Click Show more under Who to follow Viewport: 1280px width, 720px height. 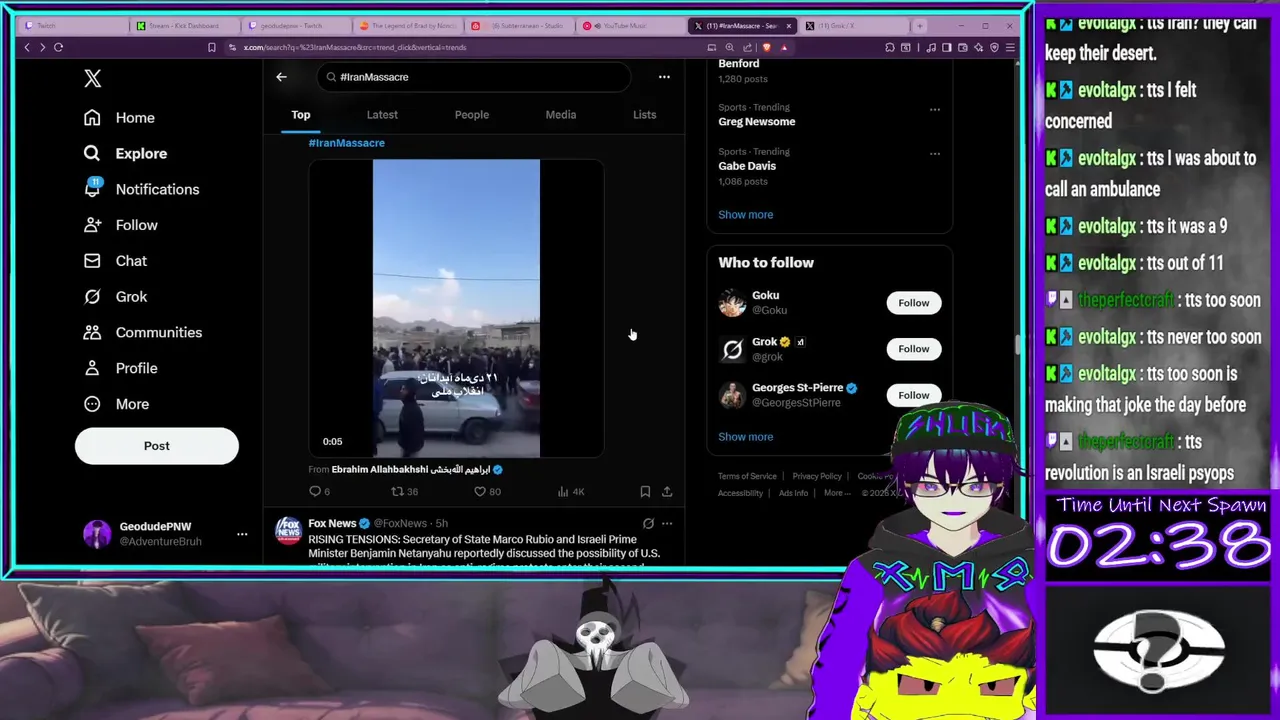pos(745,437)
